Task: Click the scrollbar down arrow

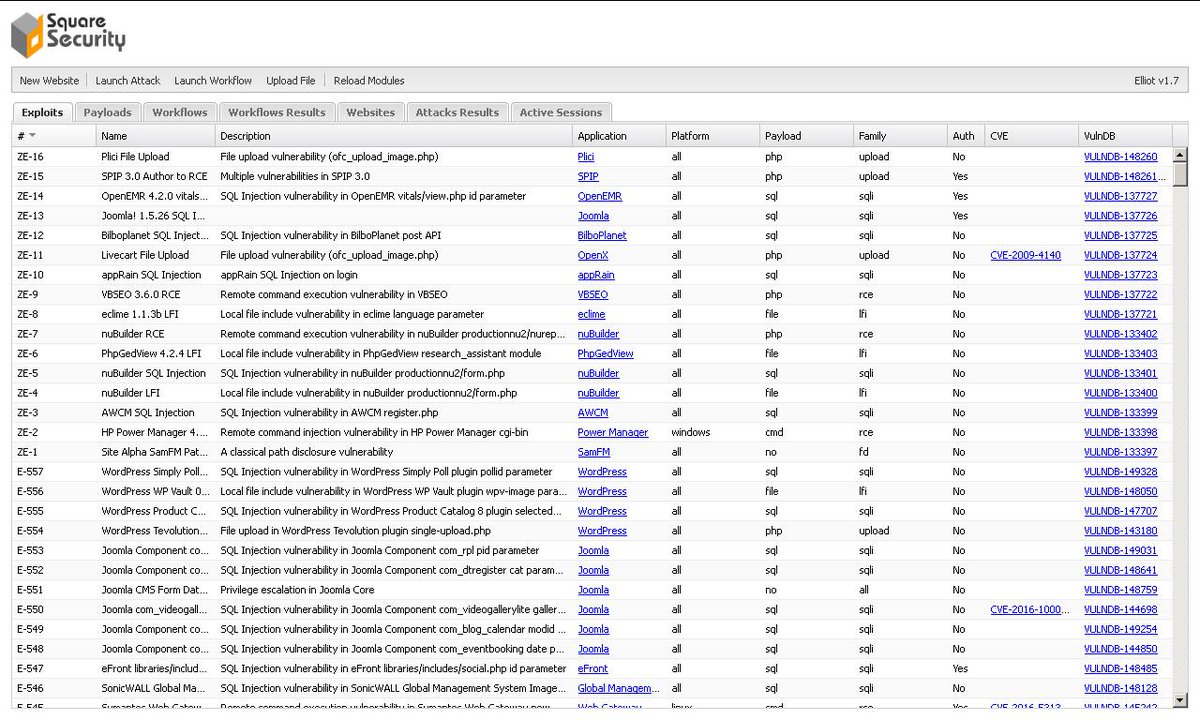Action: [1180, 700]
